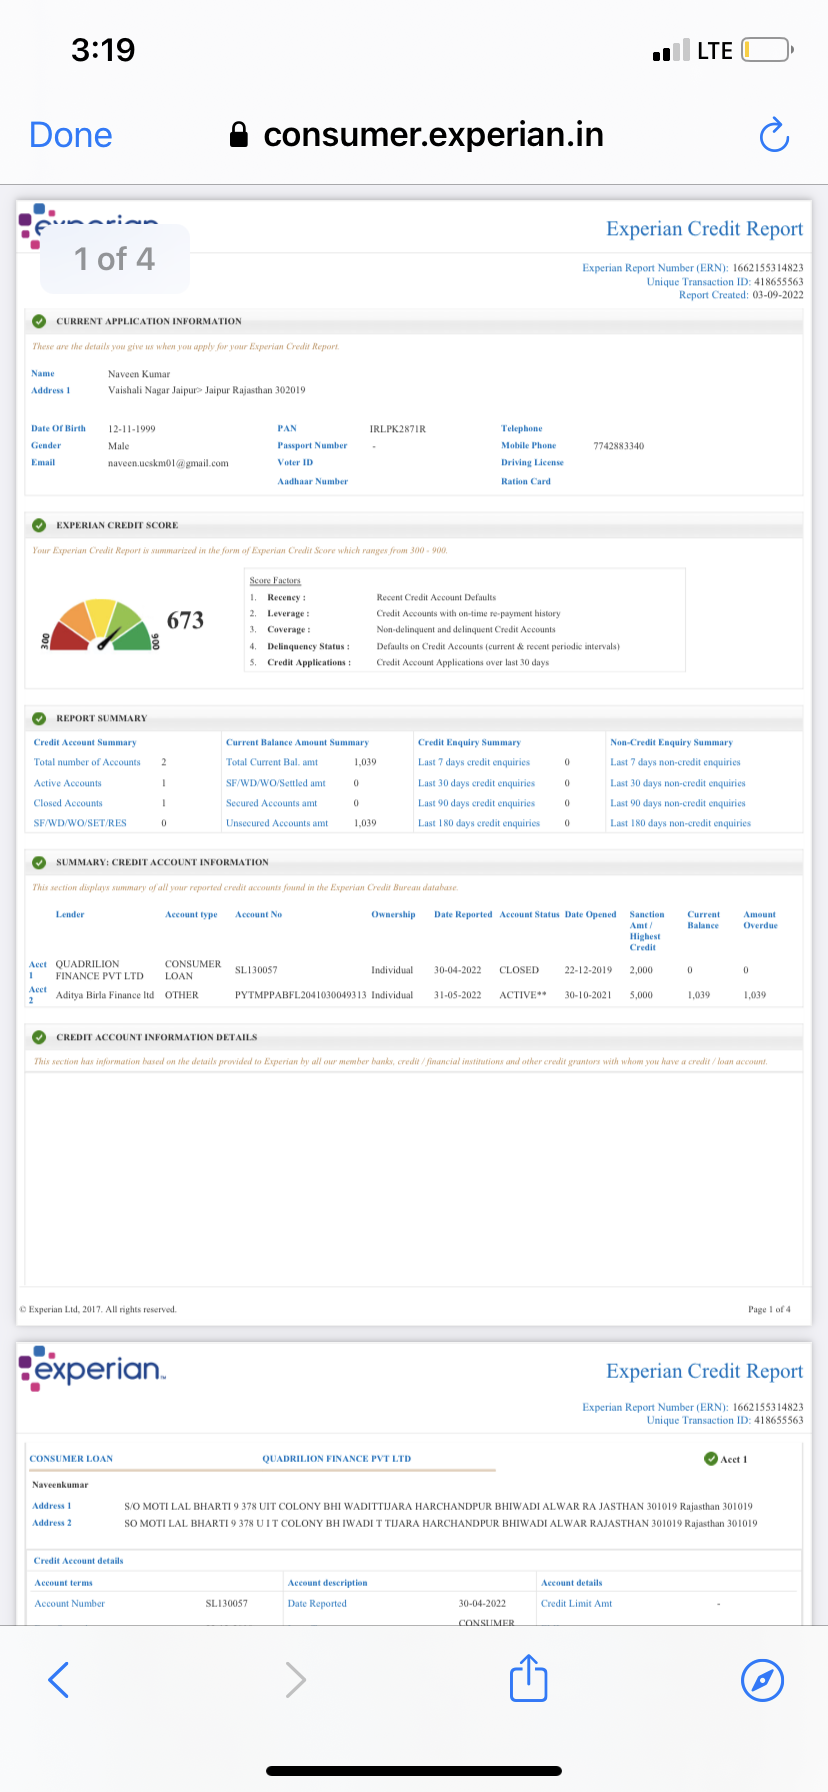Tap green check beside Current Application Information
The height and width of the screenshot is (1792, 828).
pyautogui.click(x=39, y=321)
